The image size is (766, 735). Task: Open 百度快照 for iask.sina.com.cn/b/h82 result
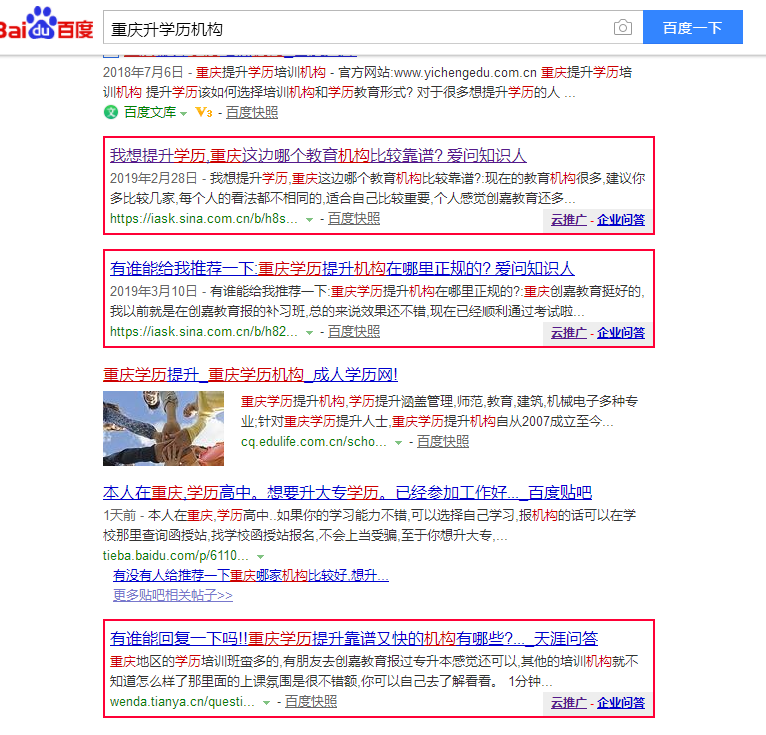354,331
